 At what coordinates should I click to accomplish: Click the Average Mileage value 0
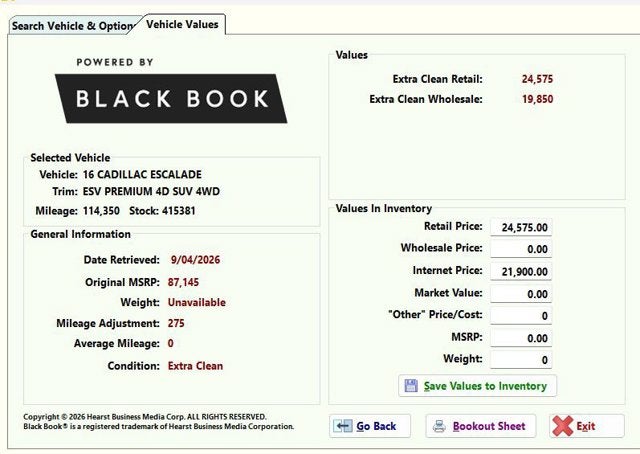171,343
